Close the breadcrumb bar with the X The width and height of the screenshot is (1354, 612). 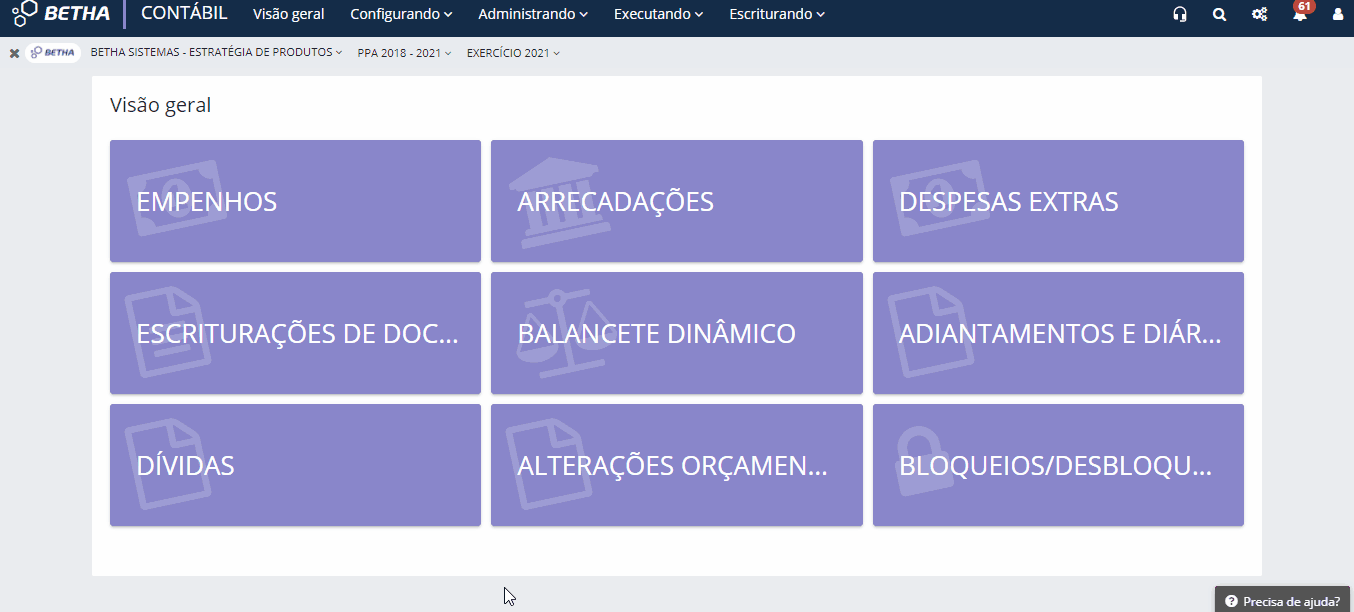[x=13, y=52]
